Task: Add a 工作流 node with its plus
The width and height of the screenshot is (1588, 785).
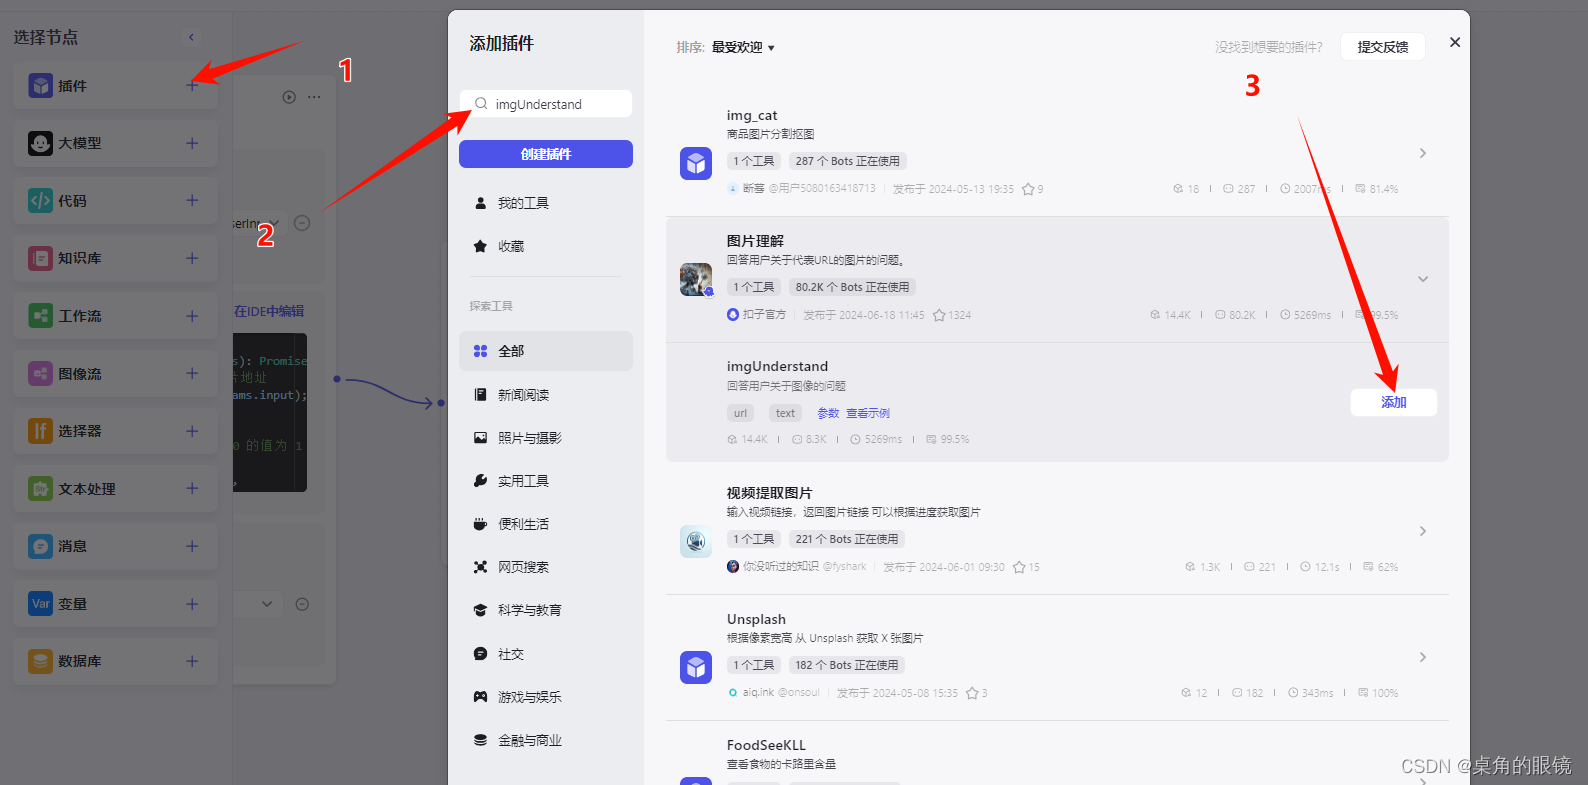Action: pyautogui.click(x=192, y=316)
